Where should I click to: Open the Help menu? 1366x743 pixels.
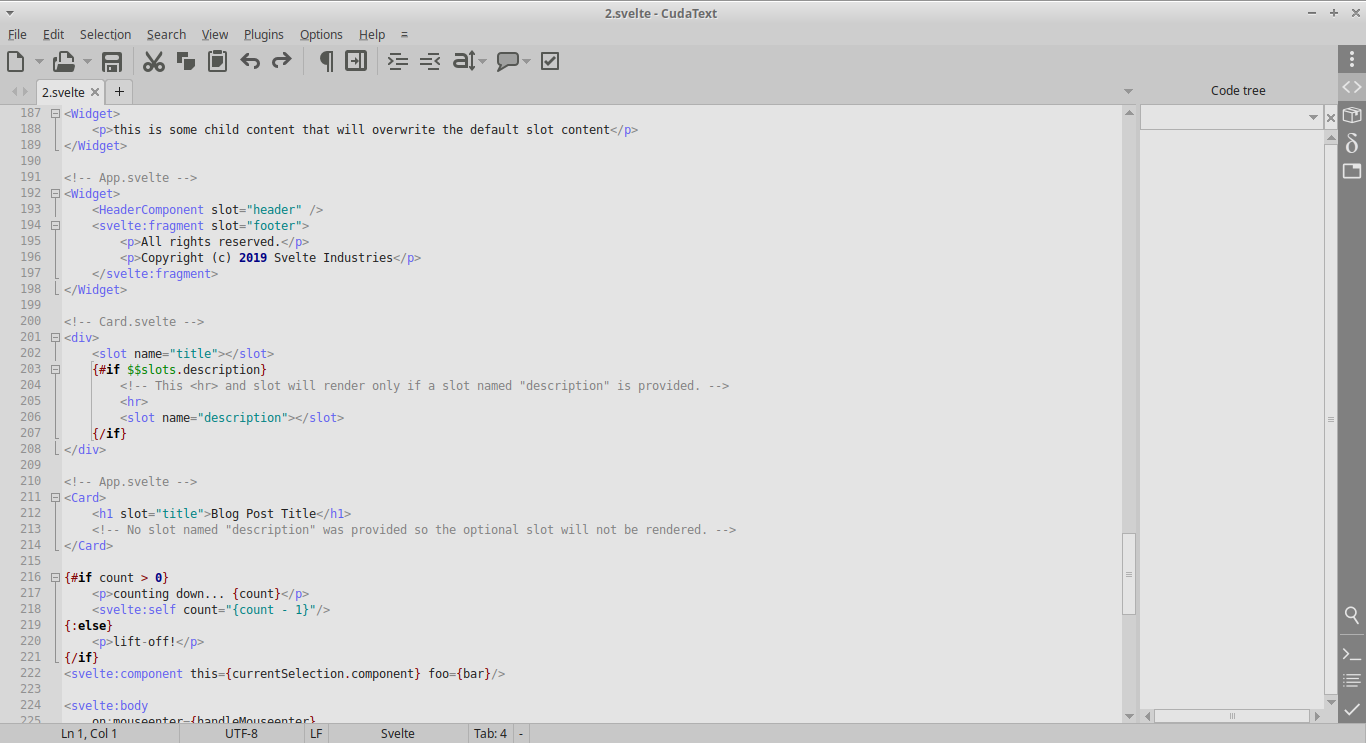click(372, 34)
